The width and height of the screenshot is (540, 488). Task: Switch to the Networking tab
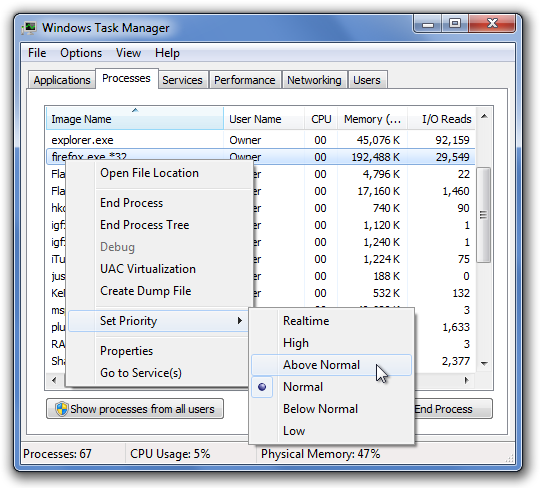[x=314, y=80]
